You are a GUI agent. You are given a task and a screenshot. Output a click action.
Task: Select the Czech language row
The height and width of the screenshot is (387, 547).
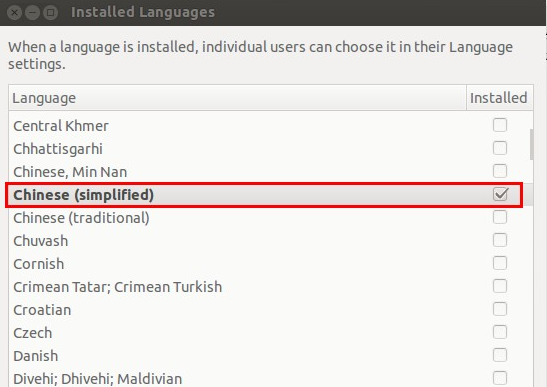point(269,333)
